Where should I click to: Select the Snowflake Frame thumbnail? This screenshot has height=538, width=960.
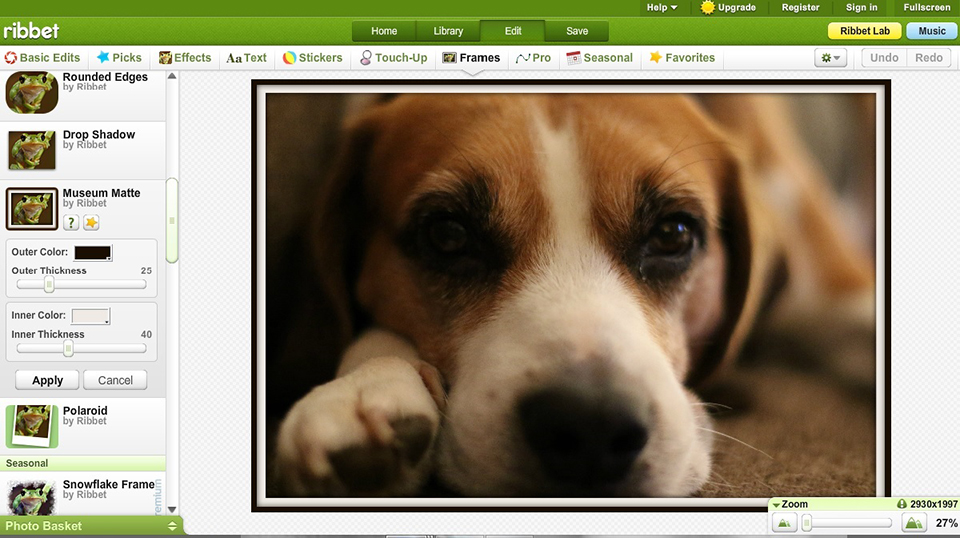(31, 498)
